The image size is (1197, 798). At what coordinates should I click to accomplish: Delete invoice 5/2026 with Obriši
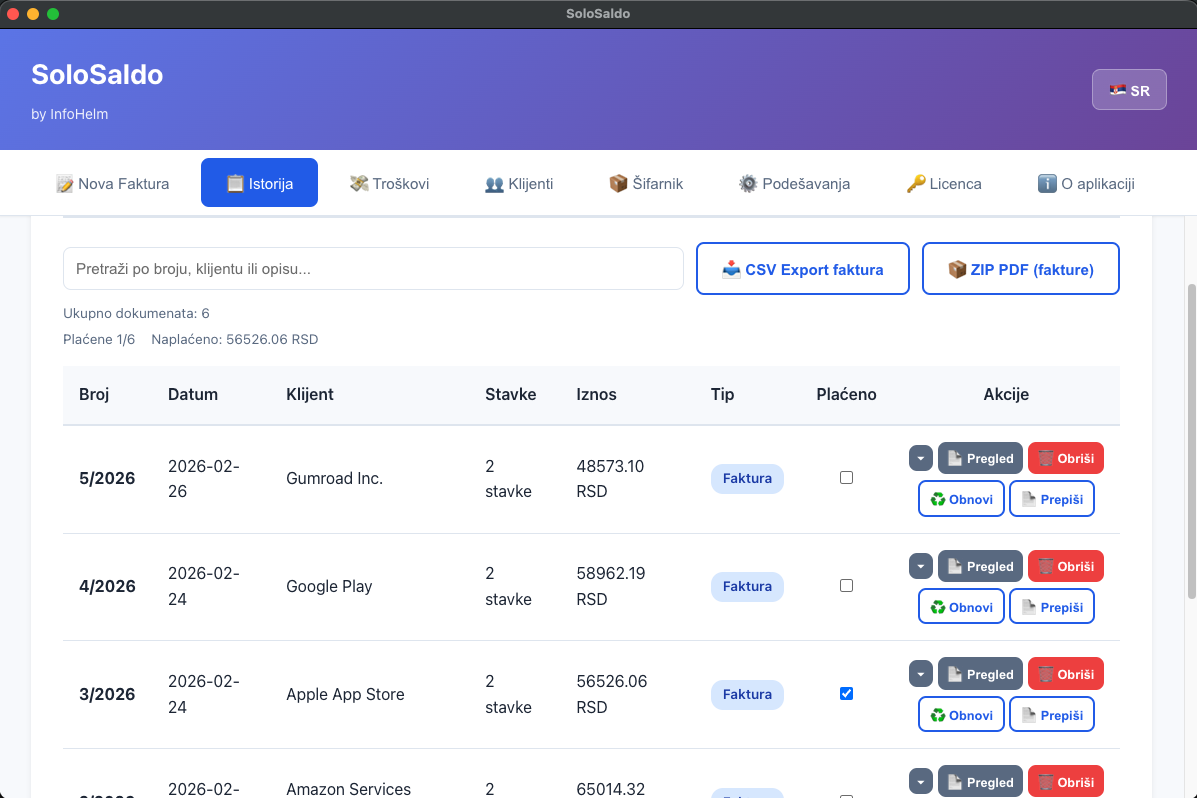pos(1065,458)
